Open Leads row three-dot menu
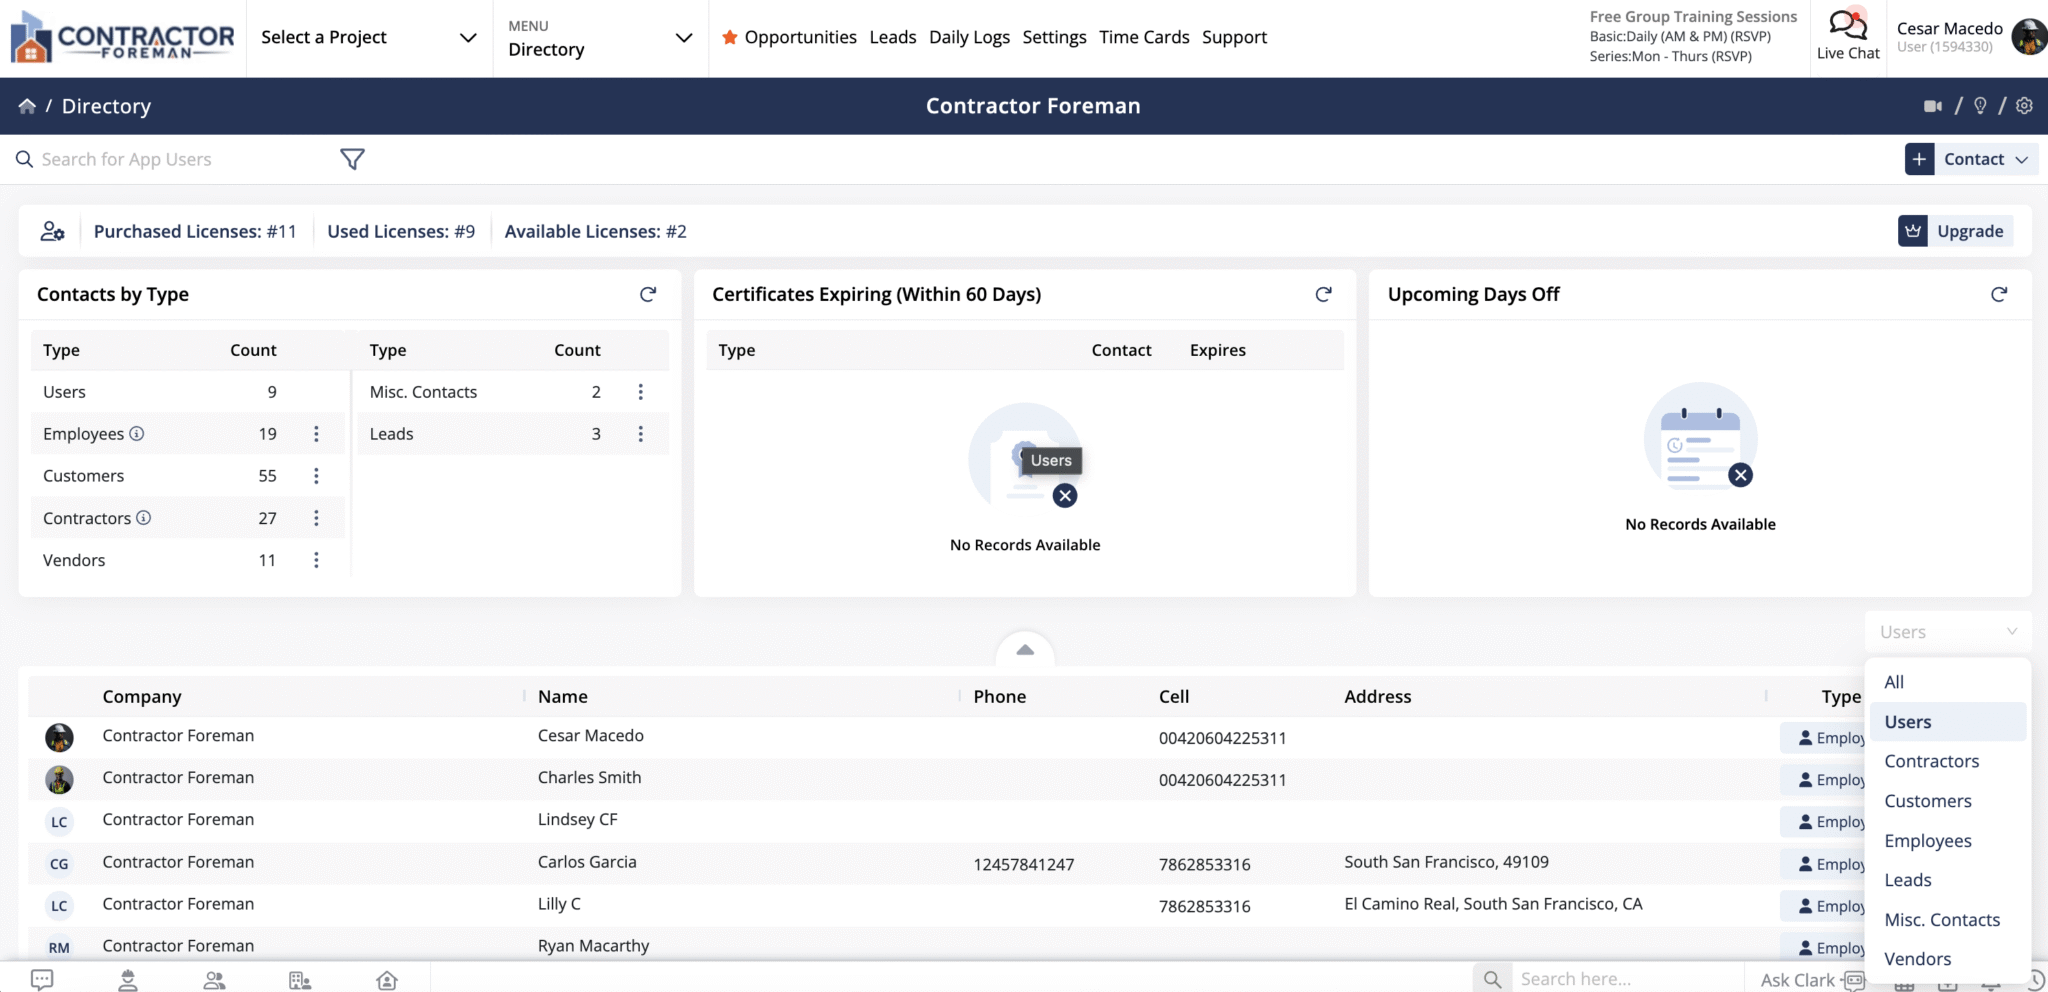This screenshot has height=992, width=2048. coord(641,434)
